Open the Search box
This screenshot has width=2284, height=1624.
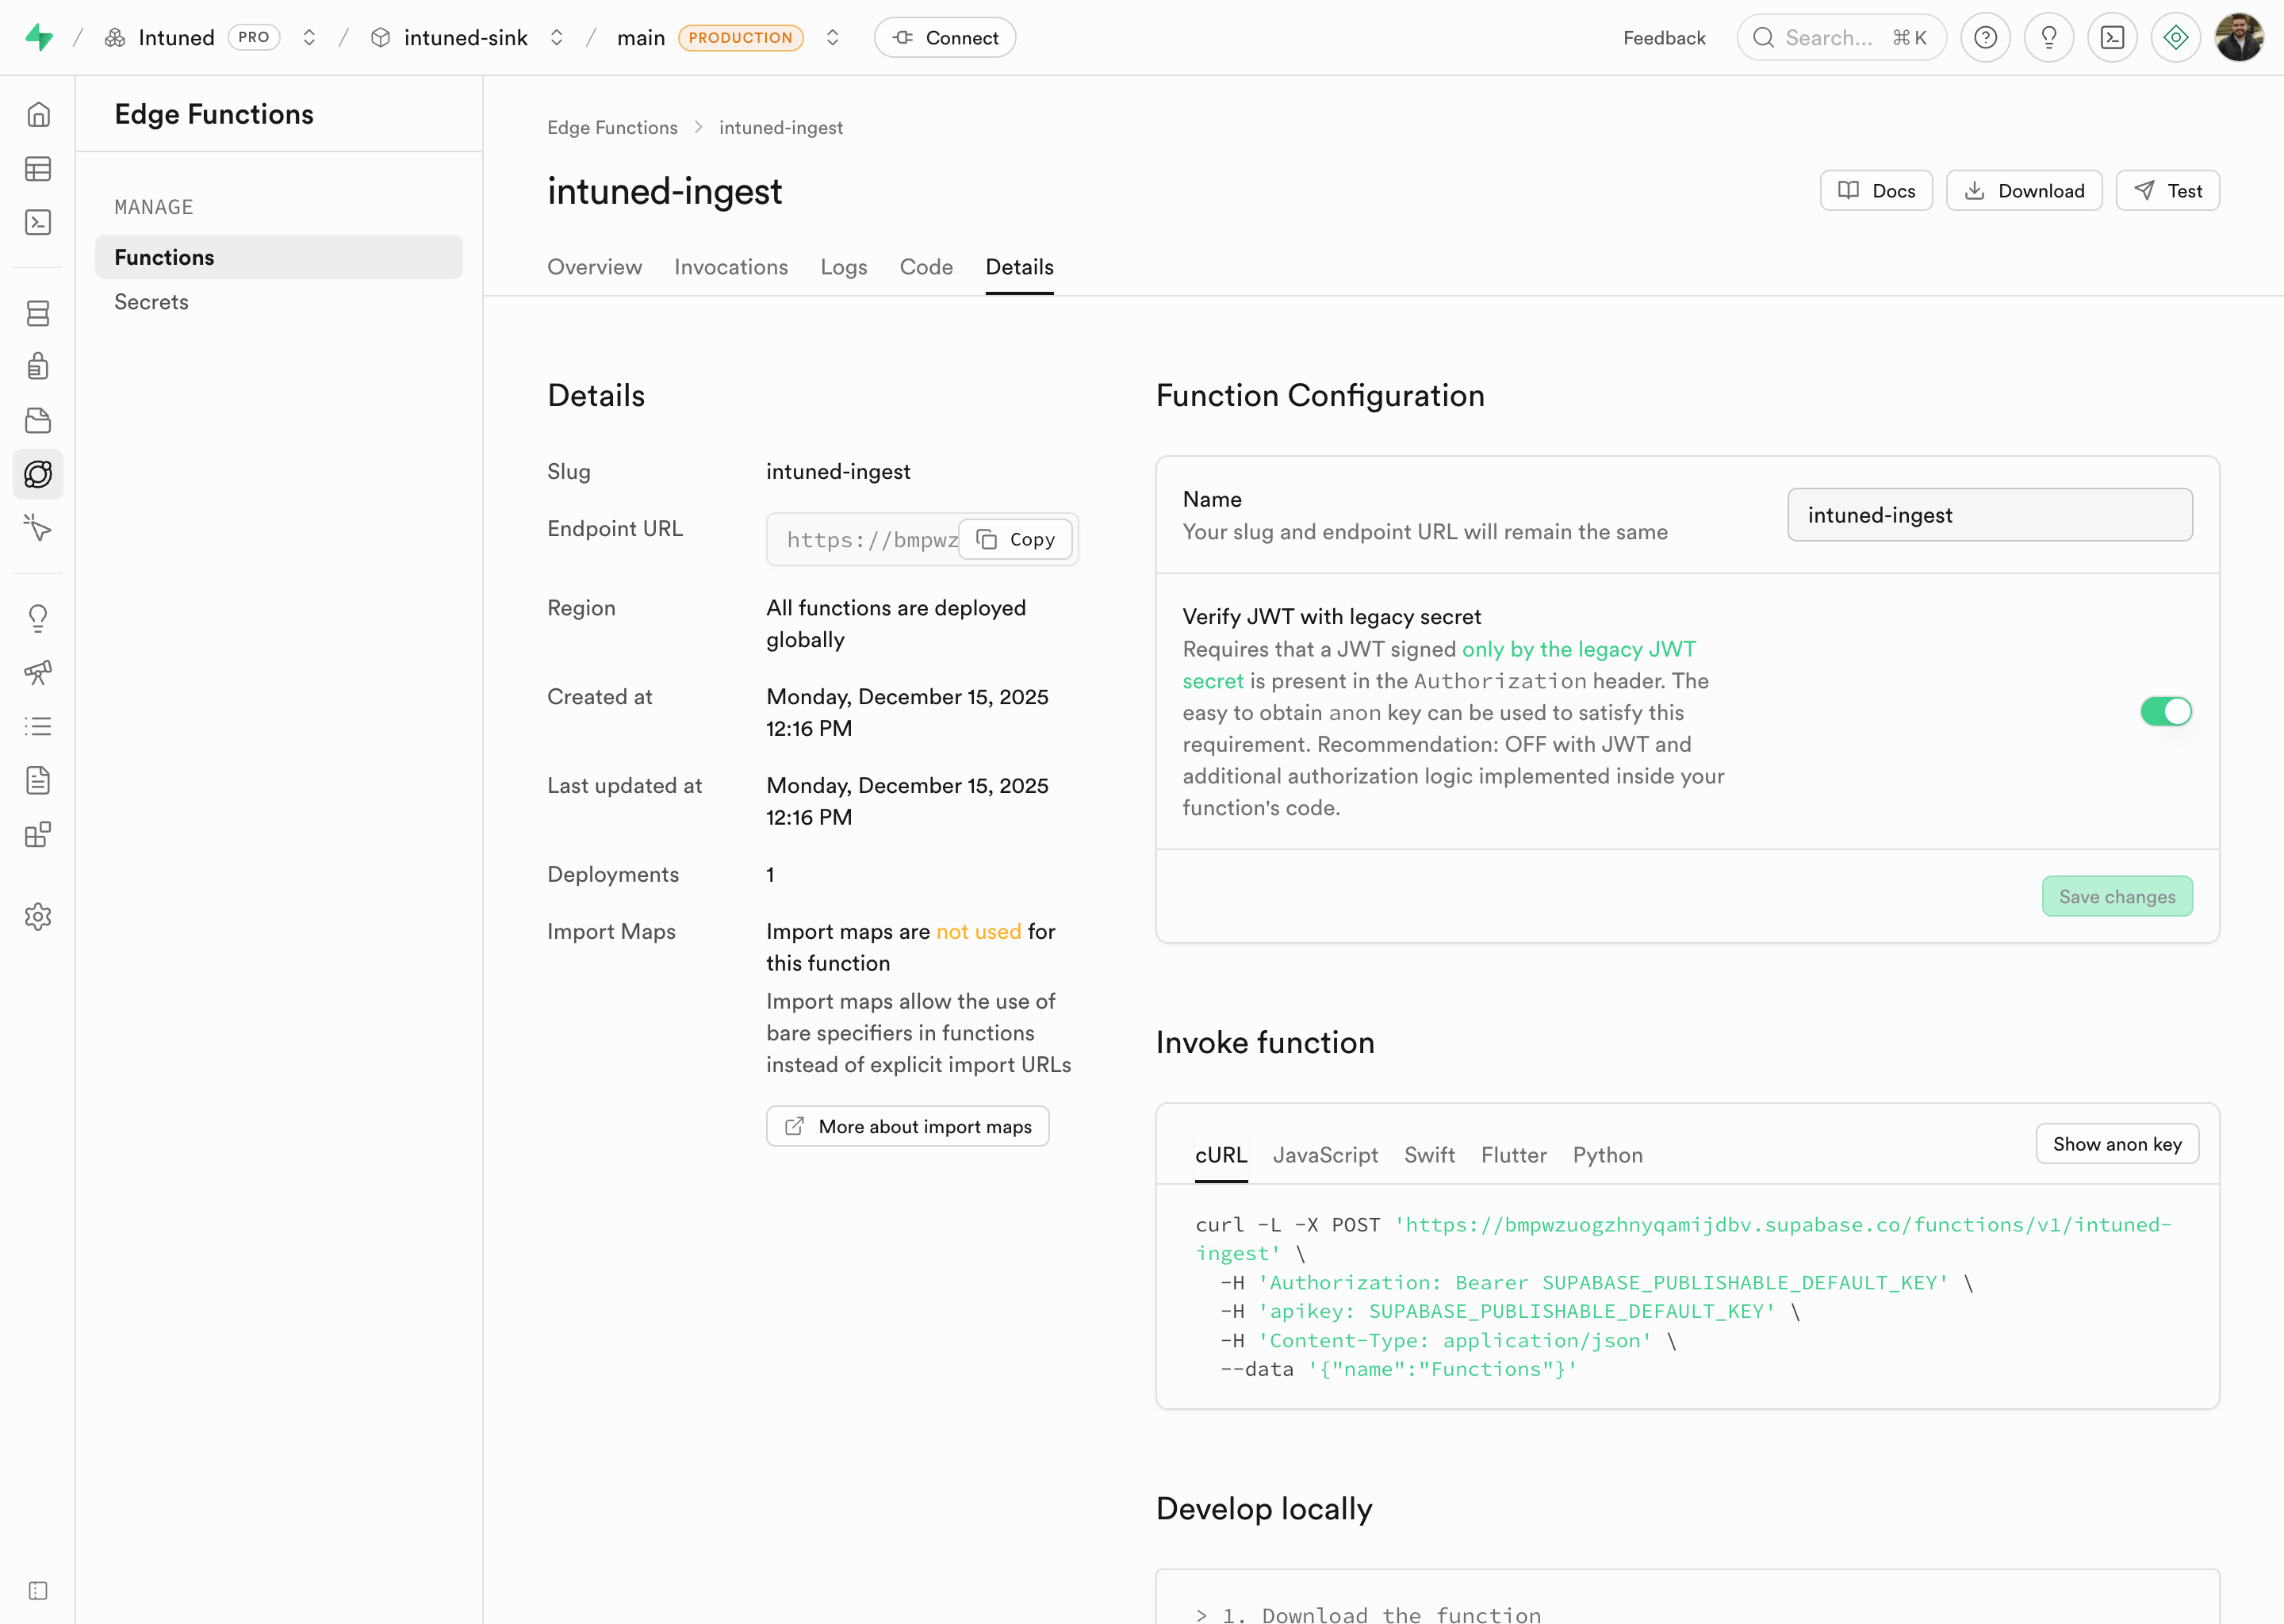coord(1841,38)
